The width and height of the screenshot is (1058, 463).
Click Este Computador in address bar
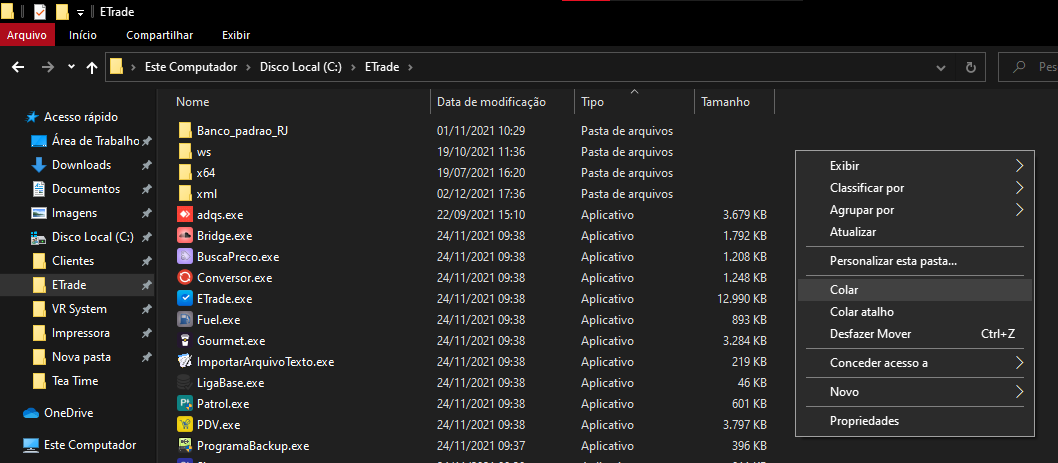point(191,67)
